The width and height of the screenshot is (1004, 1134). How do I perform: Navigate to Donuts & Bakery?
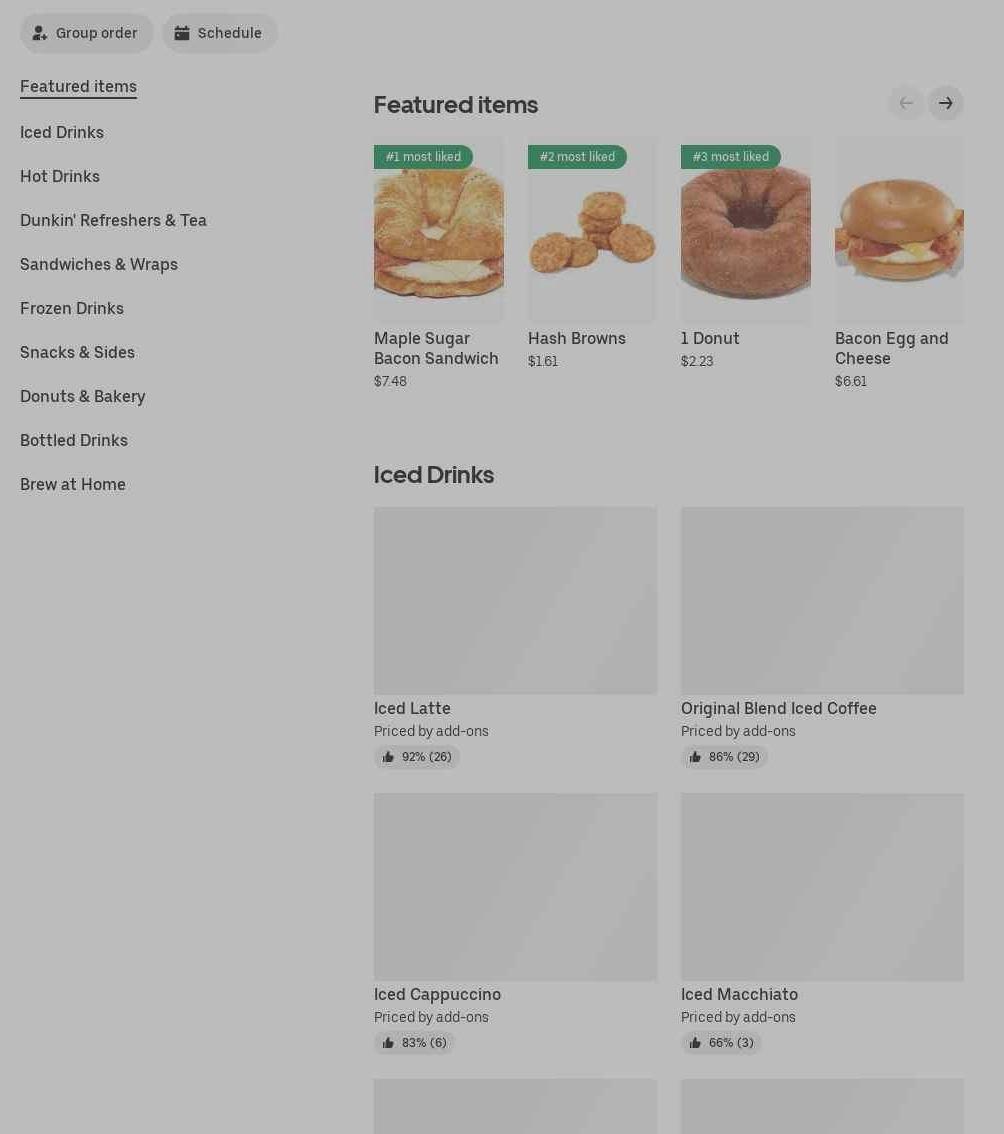pos(83,396)
